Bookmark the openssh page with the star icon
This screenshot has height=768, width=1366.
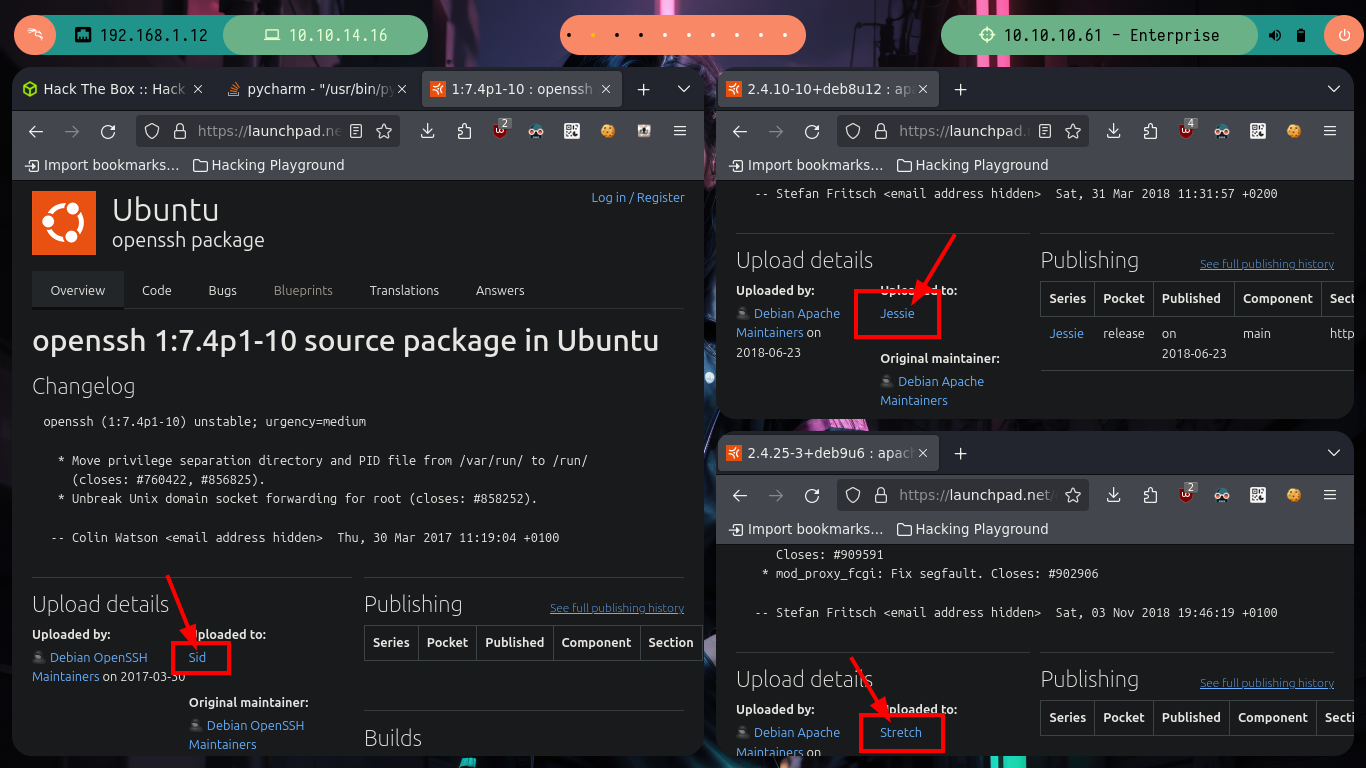384,131
